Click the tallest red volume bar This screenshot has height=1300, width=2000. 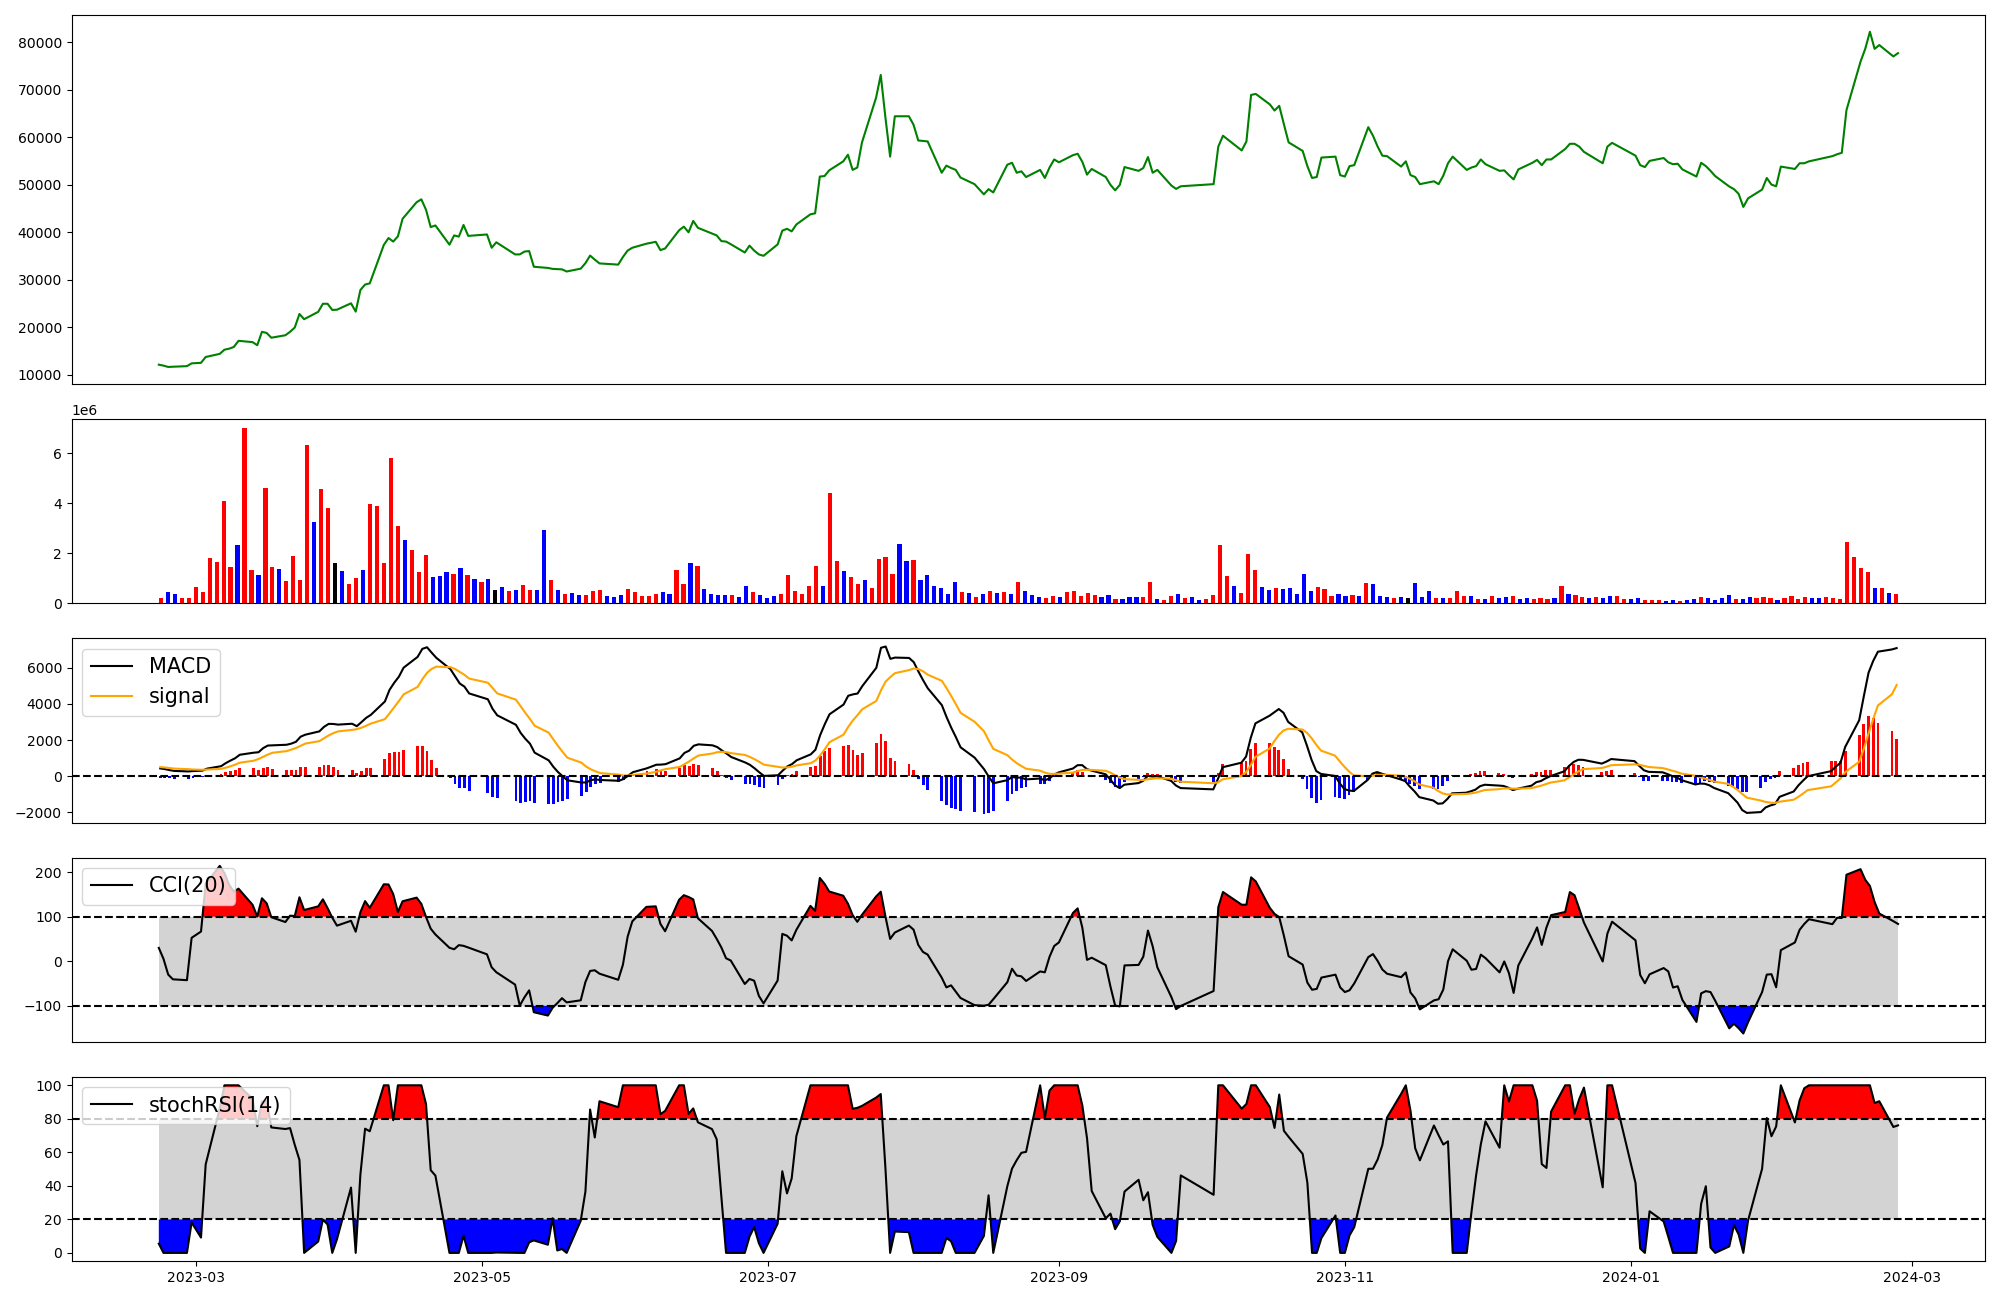[x=244, y=515]
